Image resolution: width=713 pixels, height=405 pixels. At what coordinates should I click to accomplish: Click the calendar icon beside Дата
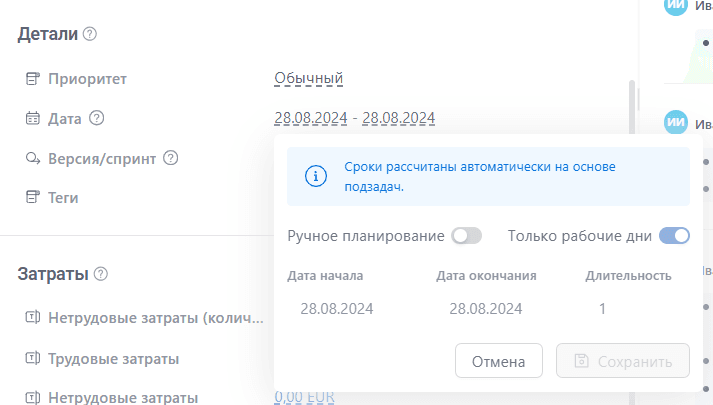[x=32, y=118]
